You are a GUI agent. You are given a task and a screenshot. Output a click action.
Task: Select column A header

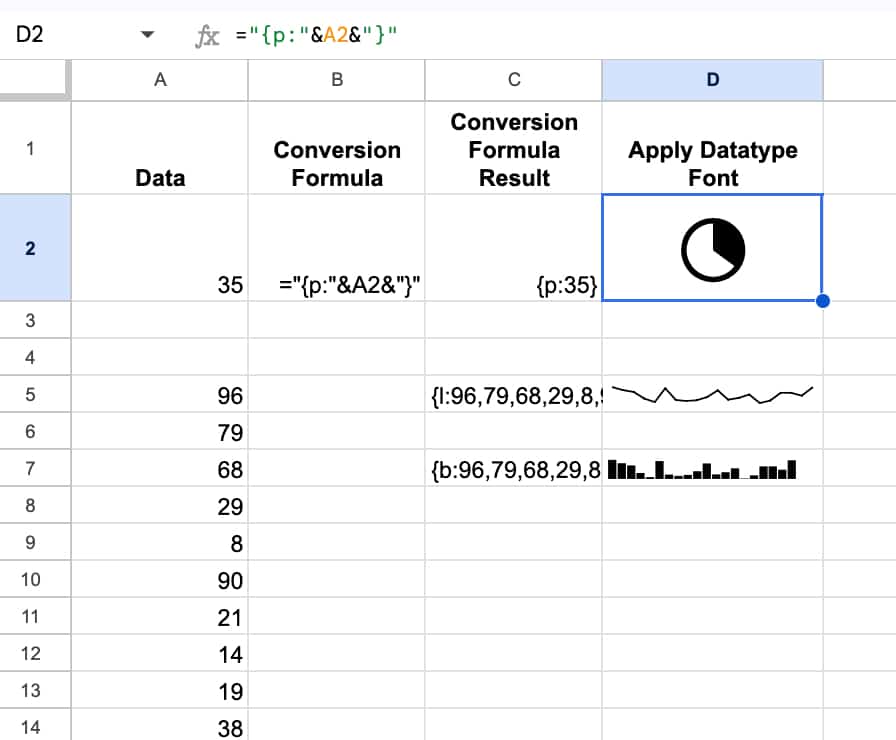[x=160, y=80]
